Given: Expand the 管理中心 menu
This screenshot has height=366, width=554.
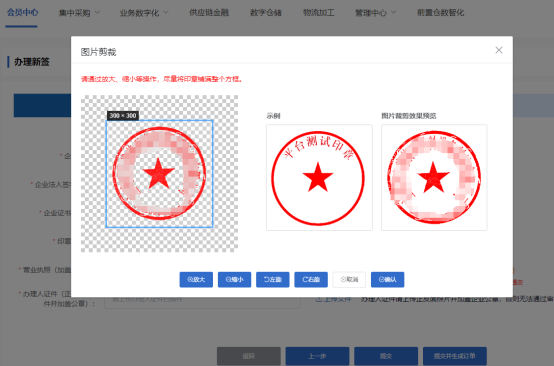Looking at the screenshot, I should 375,13.
